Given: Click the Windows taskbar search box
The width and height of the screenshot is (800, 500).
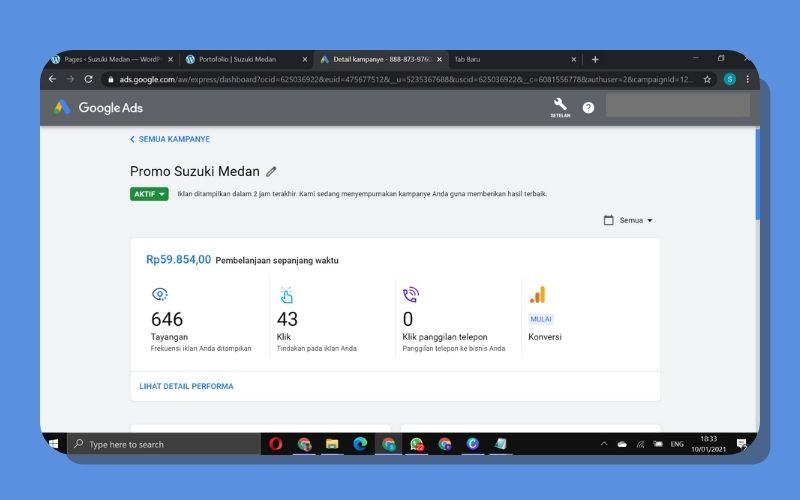Looking at the screenshot, I should coord(164,444).
